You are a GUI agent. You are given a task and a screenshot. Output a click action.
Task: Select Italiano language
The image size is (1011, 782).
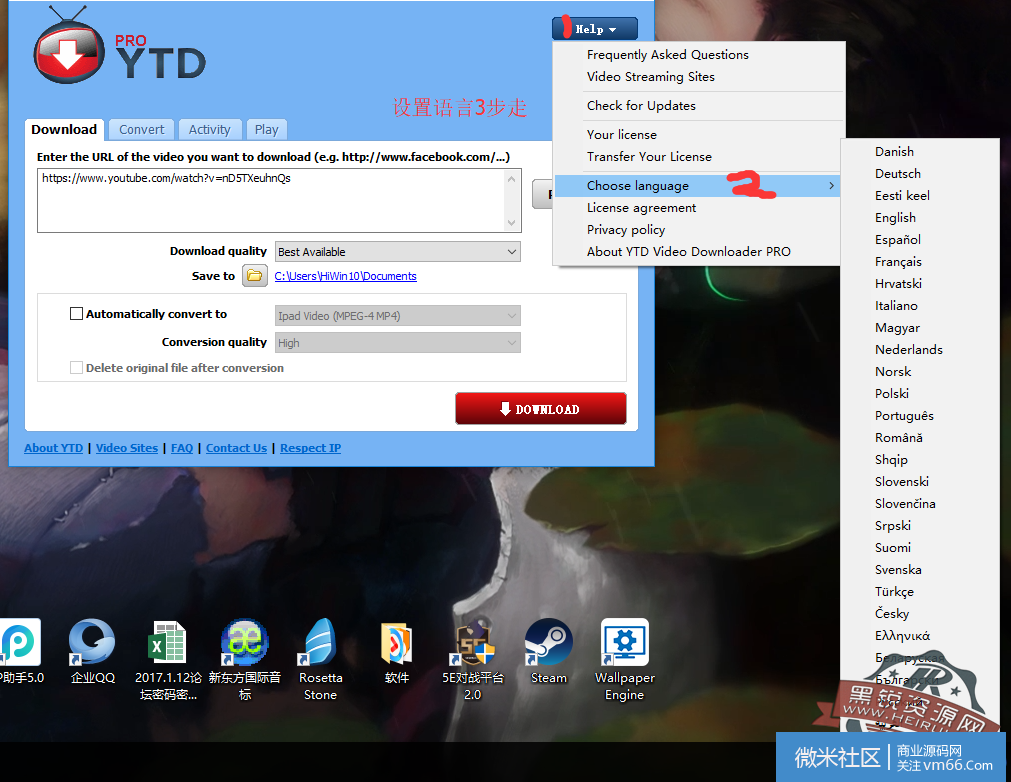pyautogui.click(x=896, y=306)
